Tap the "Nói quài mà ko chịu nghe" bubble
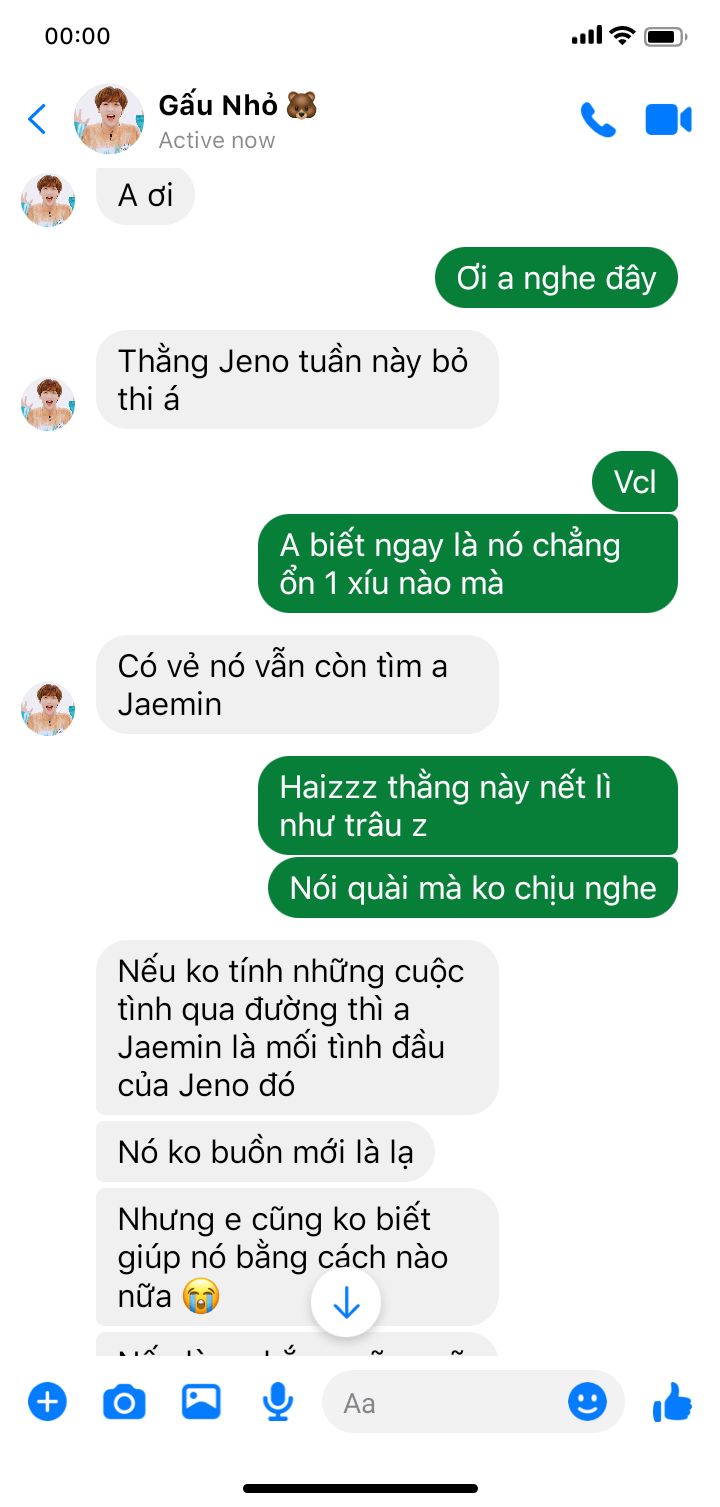Viewport: 720px width, 1507px height. 472,888
